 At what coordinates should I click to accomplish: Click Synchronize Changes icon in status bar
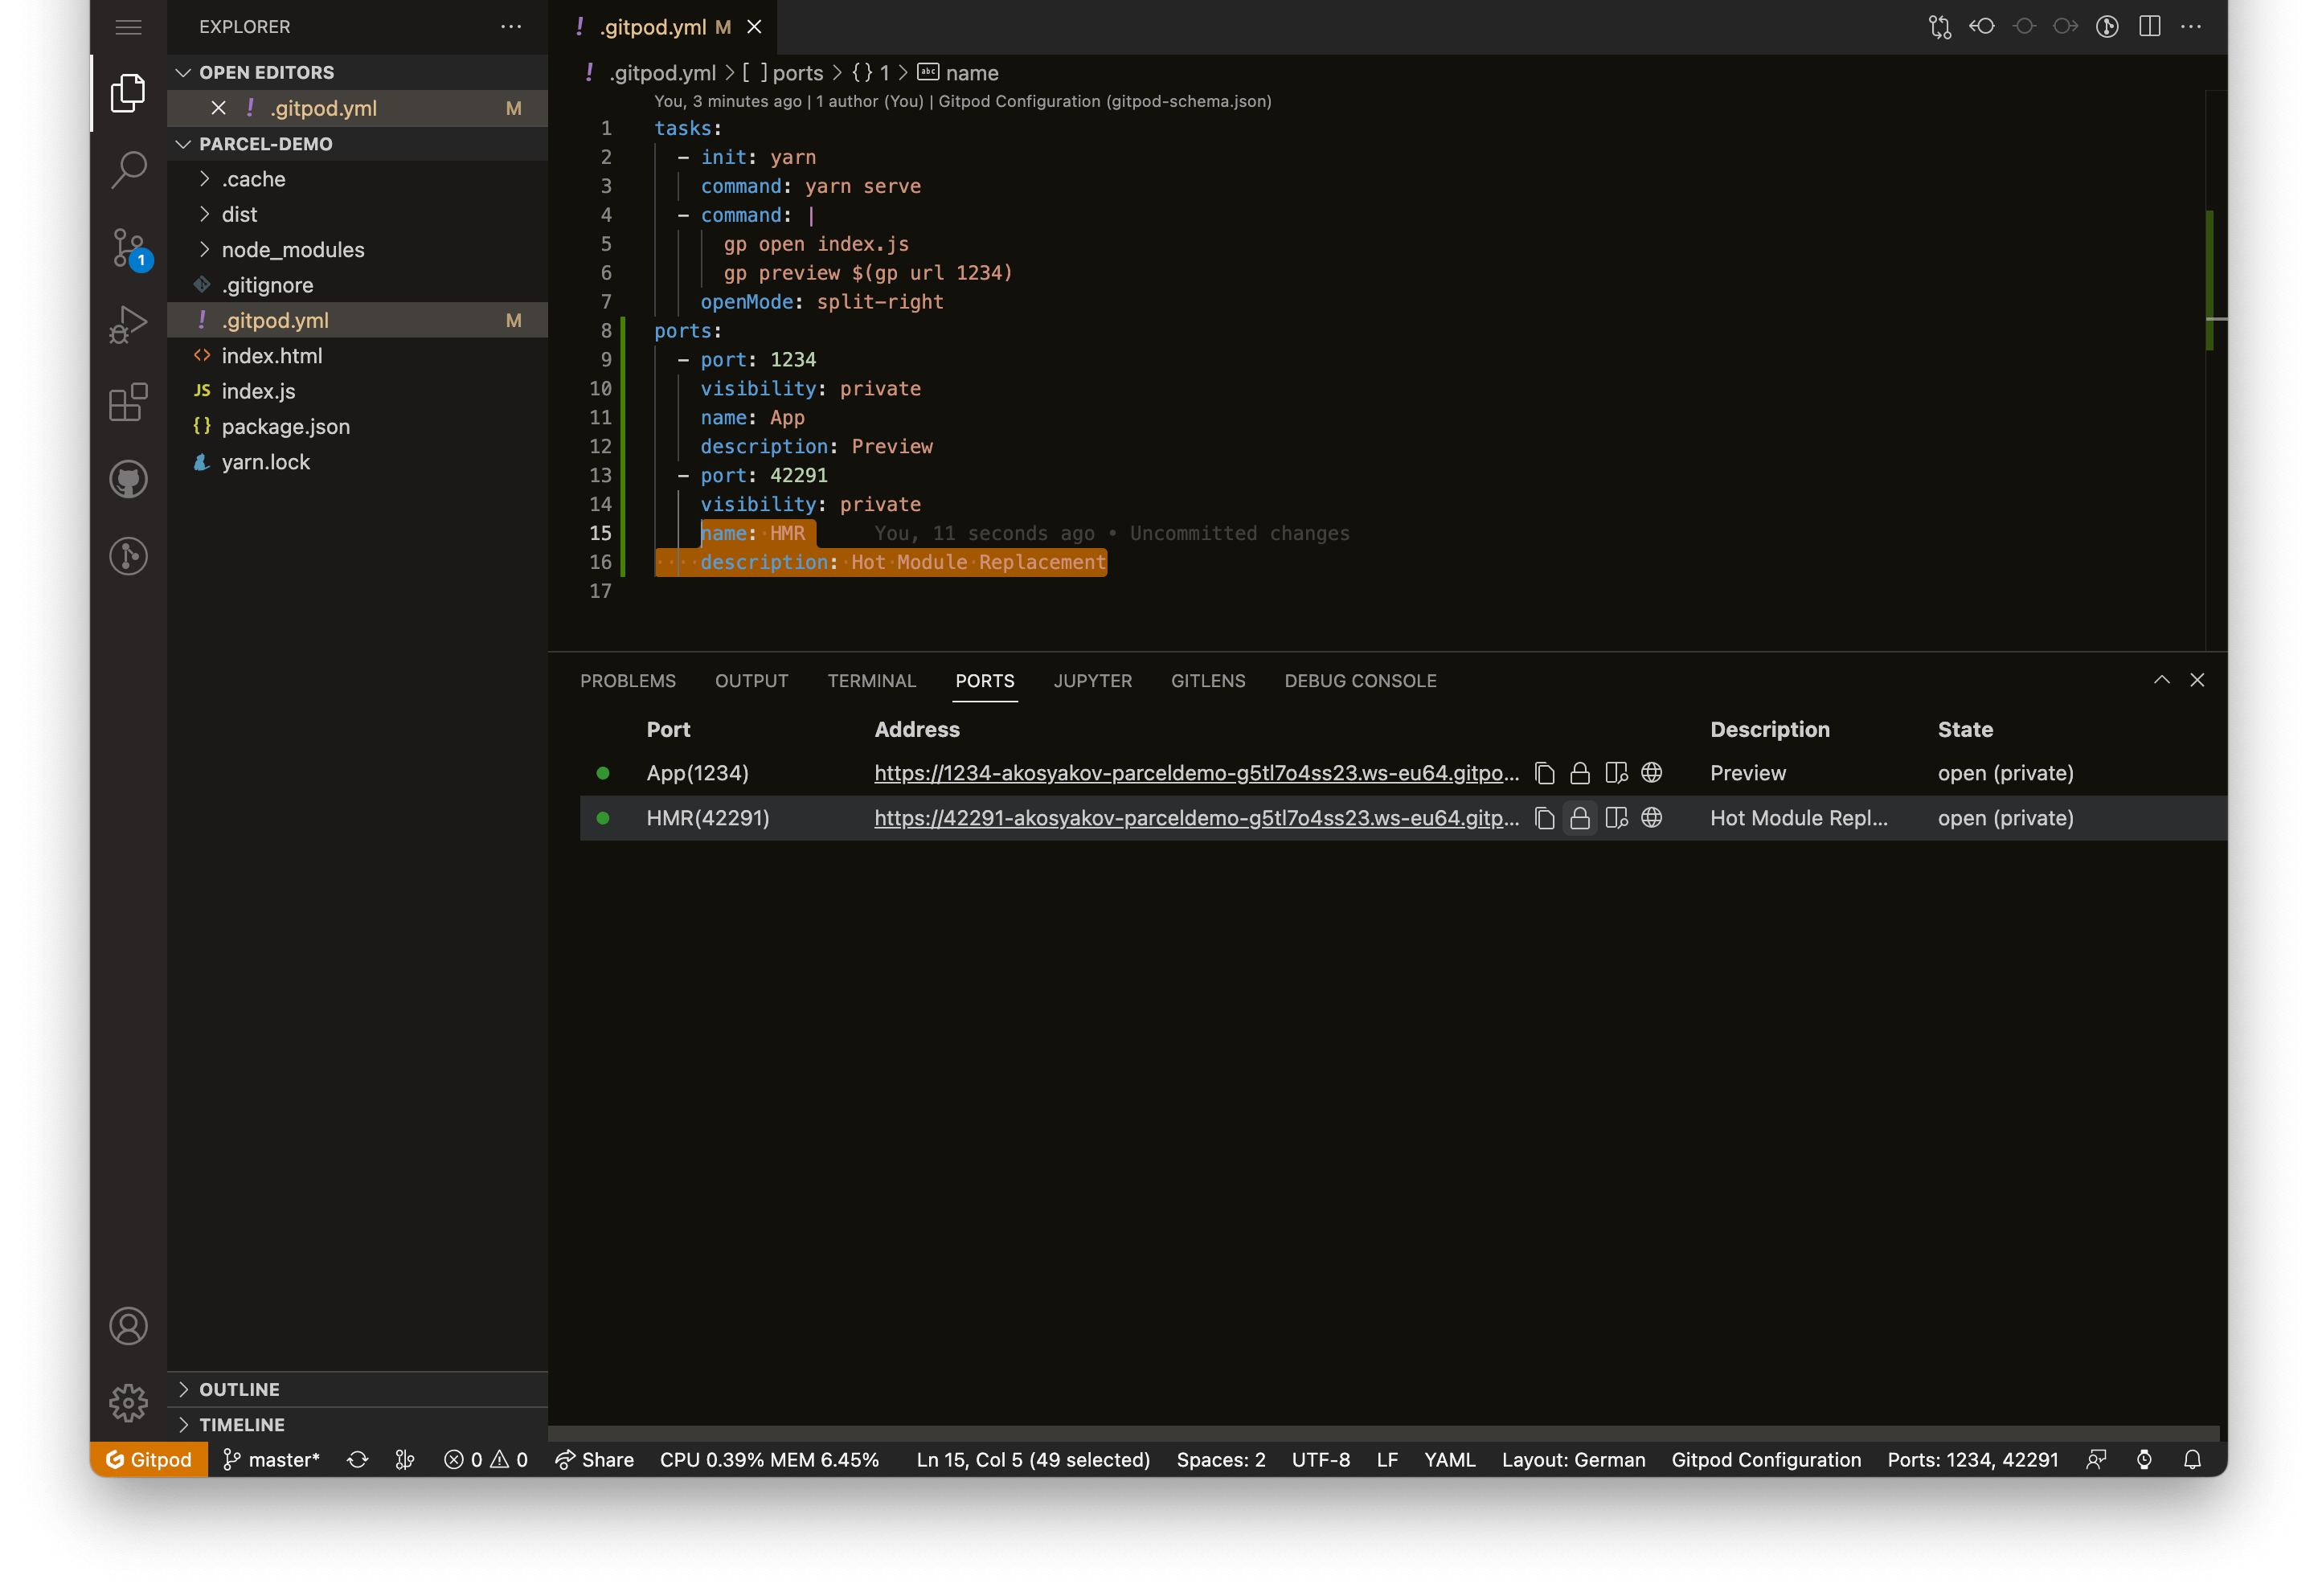pyautogui.click(x=357, y=1460)
